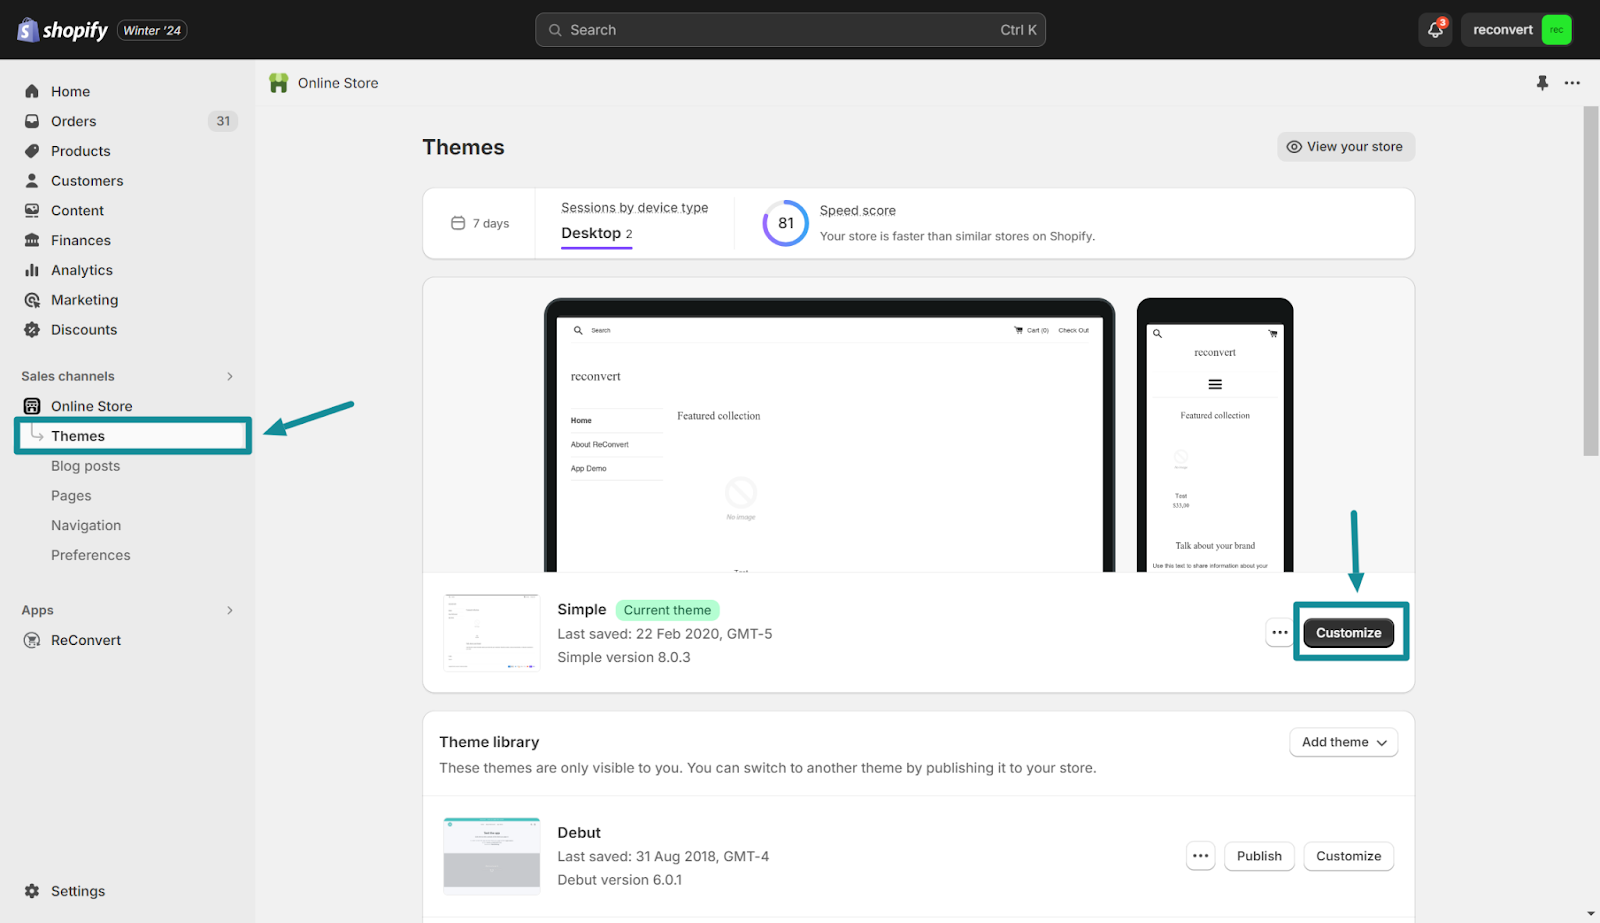1600x923 pixels.
Task: Click 'Last saved: 22 Feb 2020' text
Action: [664, 634]
